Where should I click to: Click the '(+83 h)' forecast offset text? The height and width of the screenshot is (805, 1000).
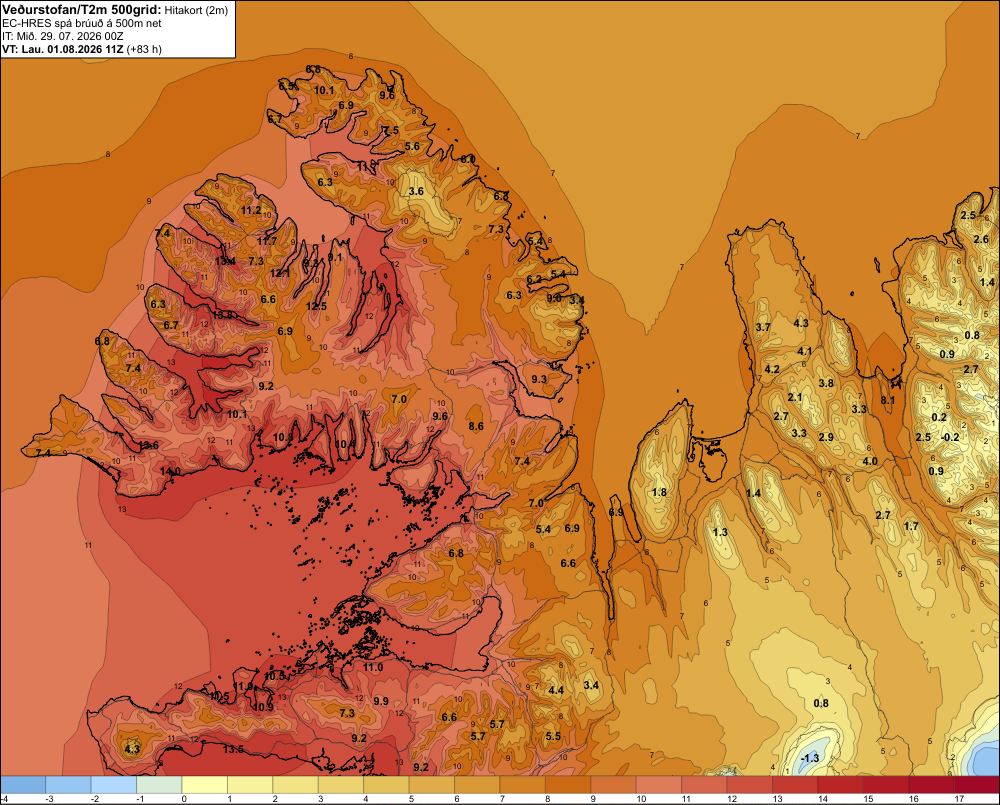click(144, 49)
